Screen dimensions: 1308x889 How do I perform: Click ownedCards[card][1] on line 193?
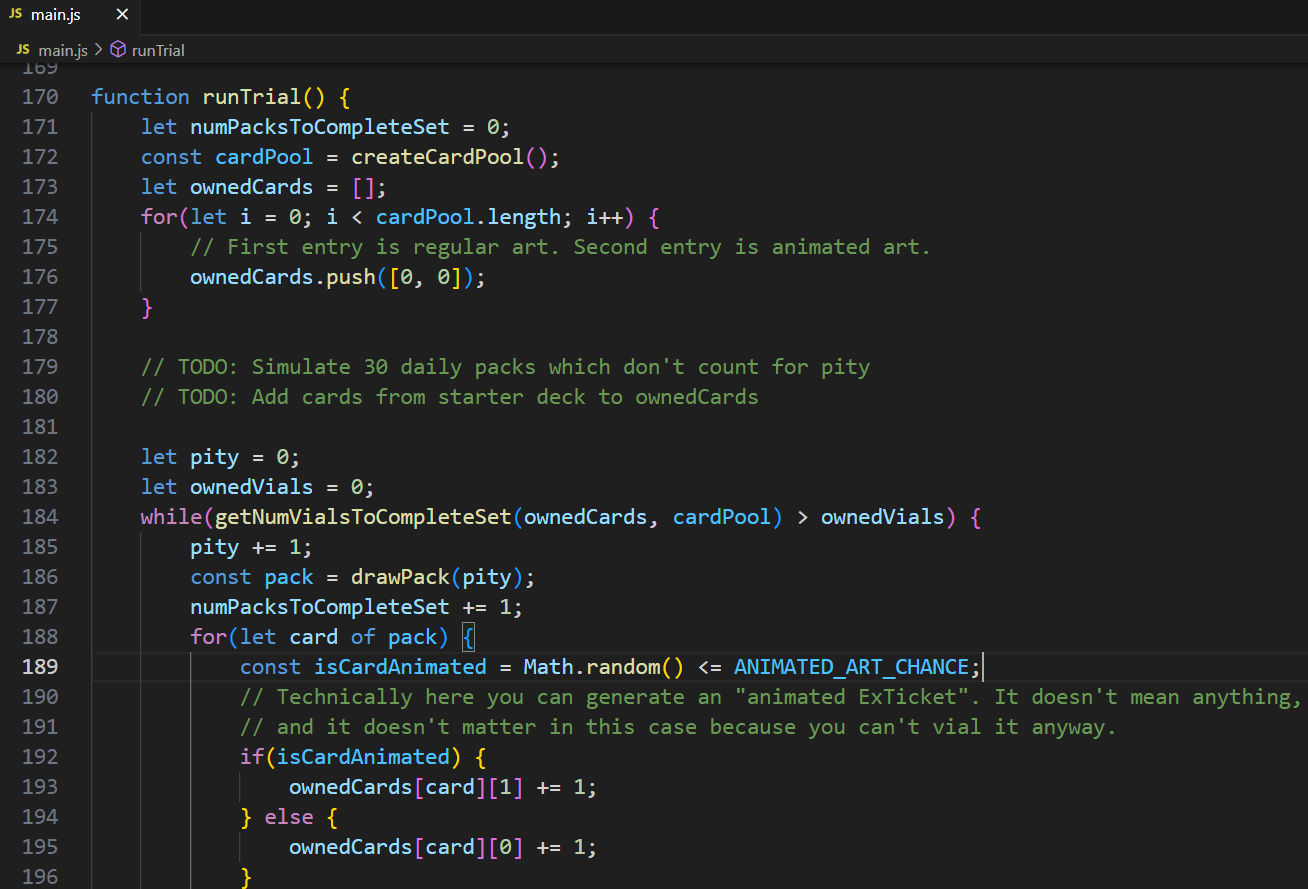tap(406, 787)
